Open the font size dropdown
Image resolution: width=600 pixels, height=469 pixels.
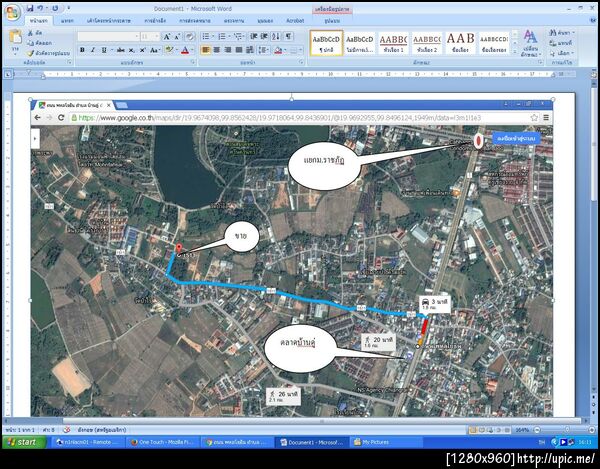(157, 37)
